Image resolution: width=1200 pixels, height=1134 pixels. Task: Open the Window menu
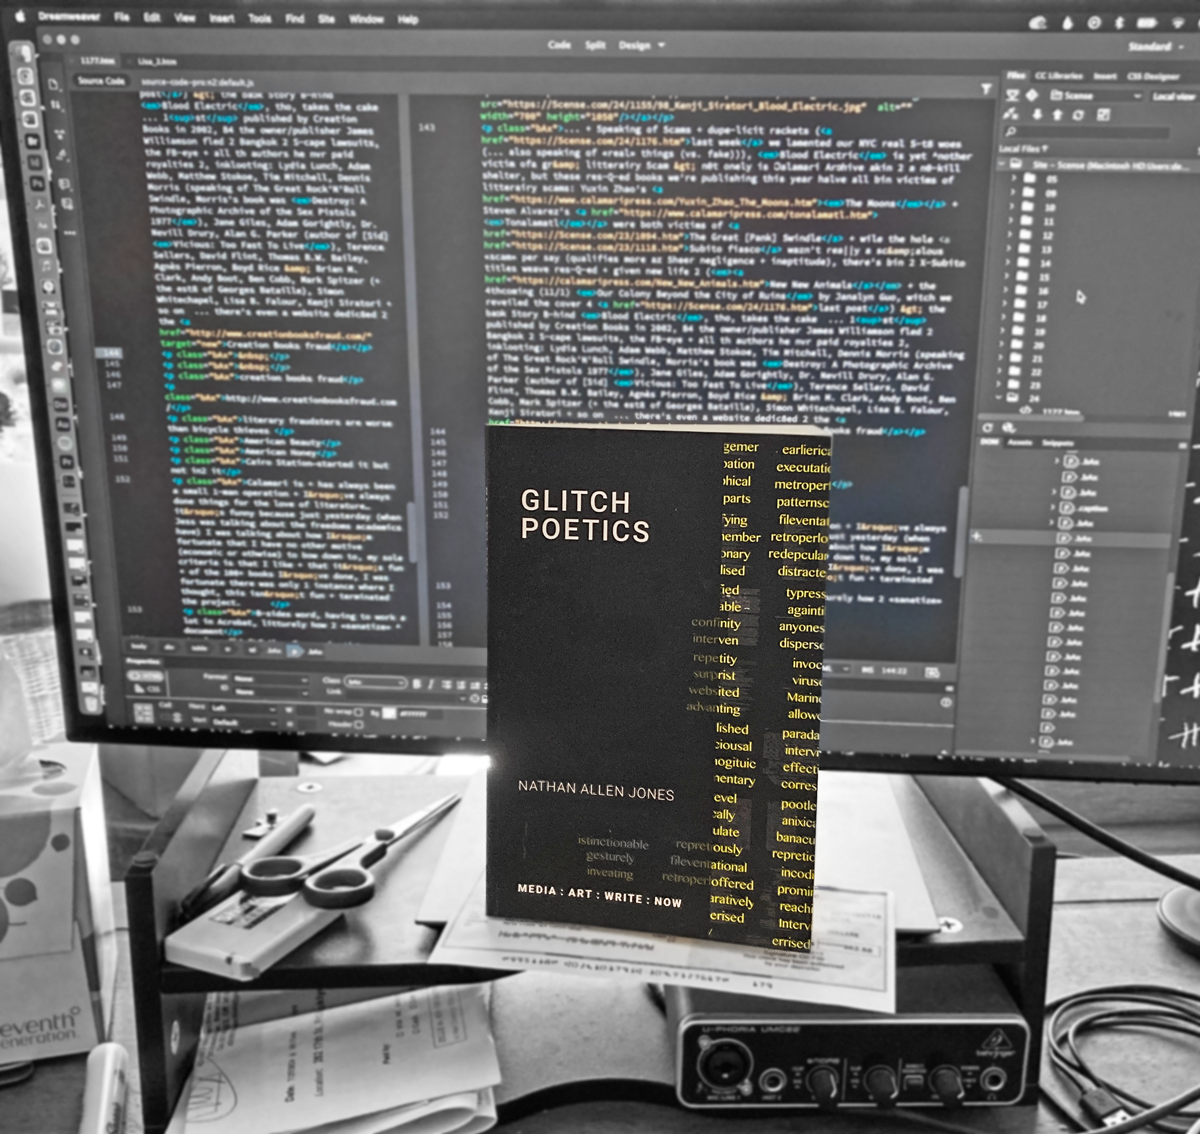(366, 19)
